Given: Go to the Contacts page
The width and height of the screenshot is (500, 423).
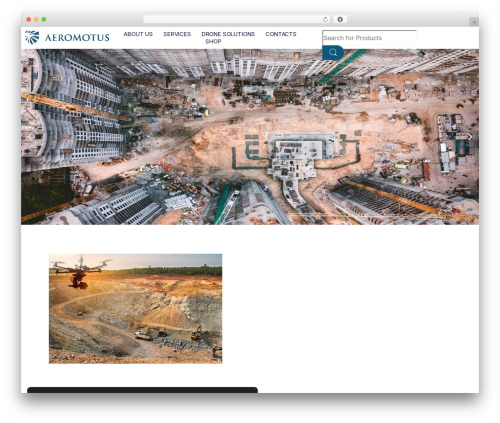Looking at the screenshot, I should coord(281,34).
